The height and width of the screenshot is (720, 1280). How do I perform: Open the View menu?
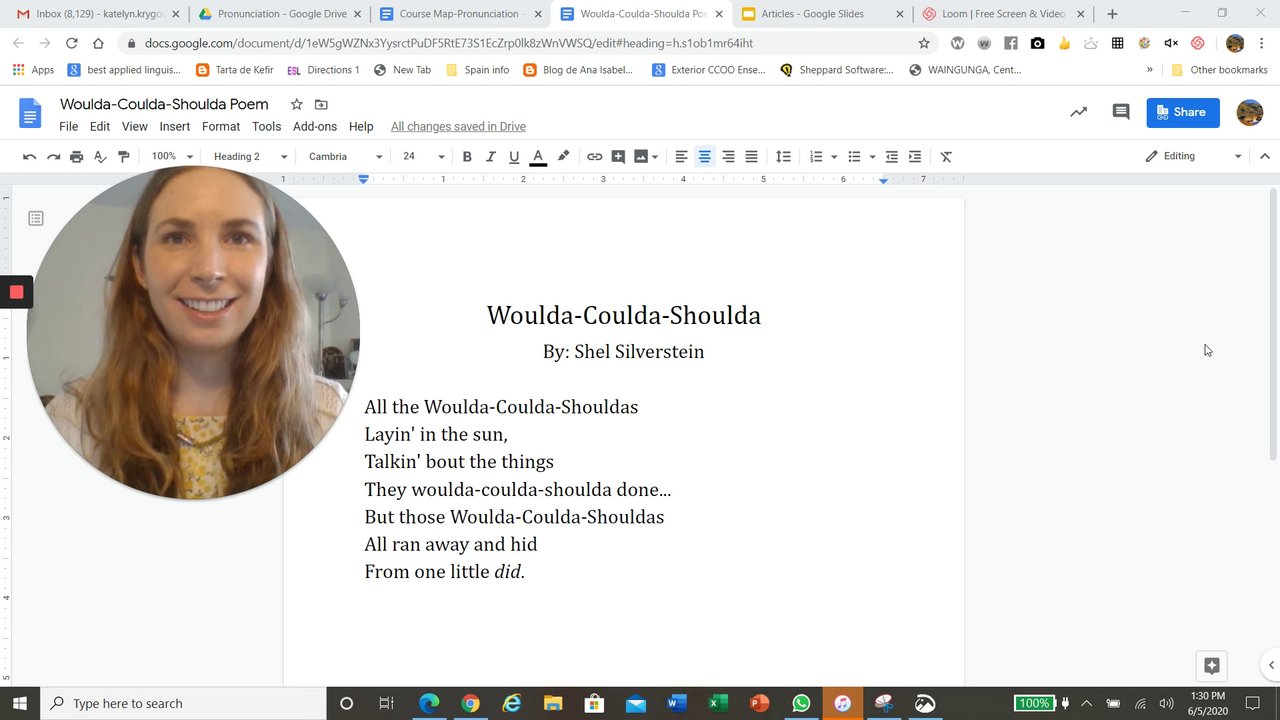tap(135, 126)
